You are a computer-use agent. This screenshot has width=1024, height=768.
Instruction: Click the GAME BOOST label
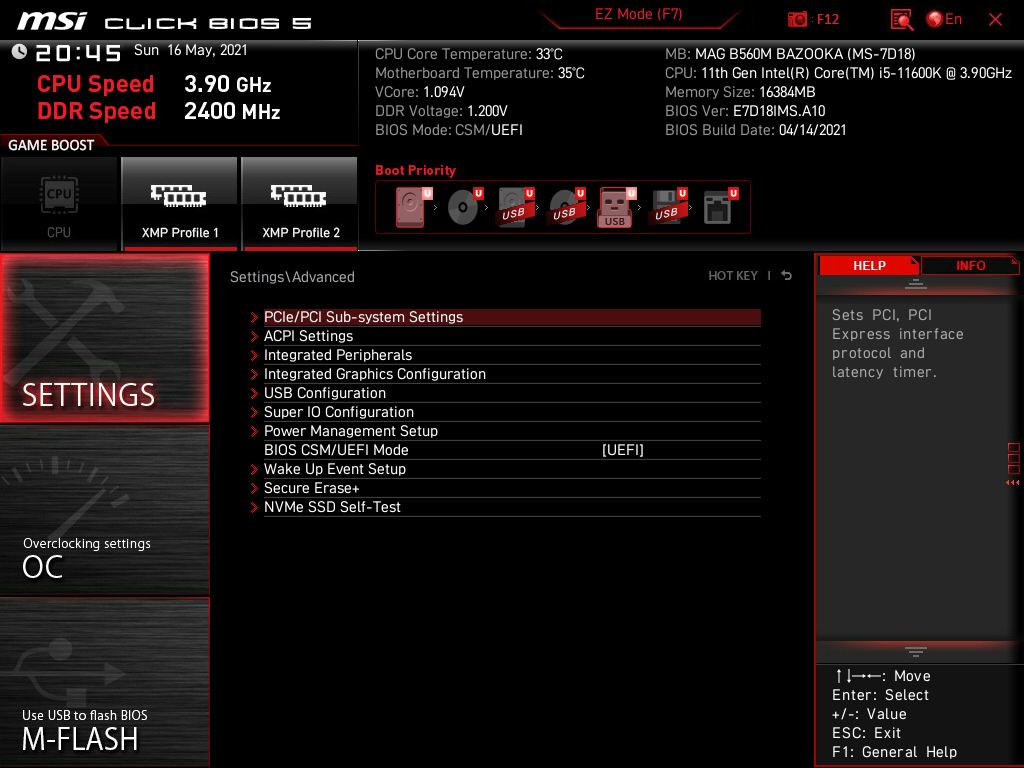pos(51,145)
